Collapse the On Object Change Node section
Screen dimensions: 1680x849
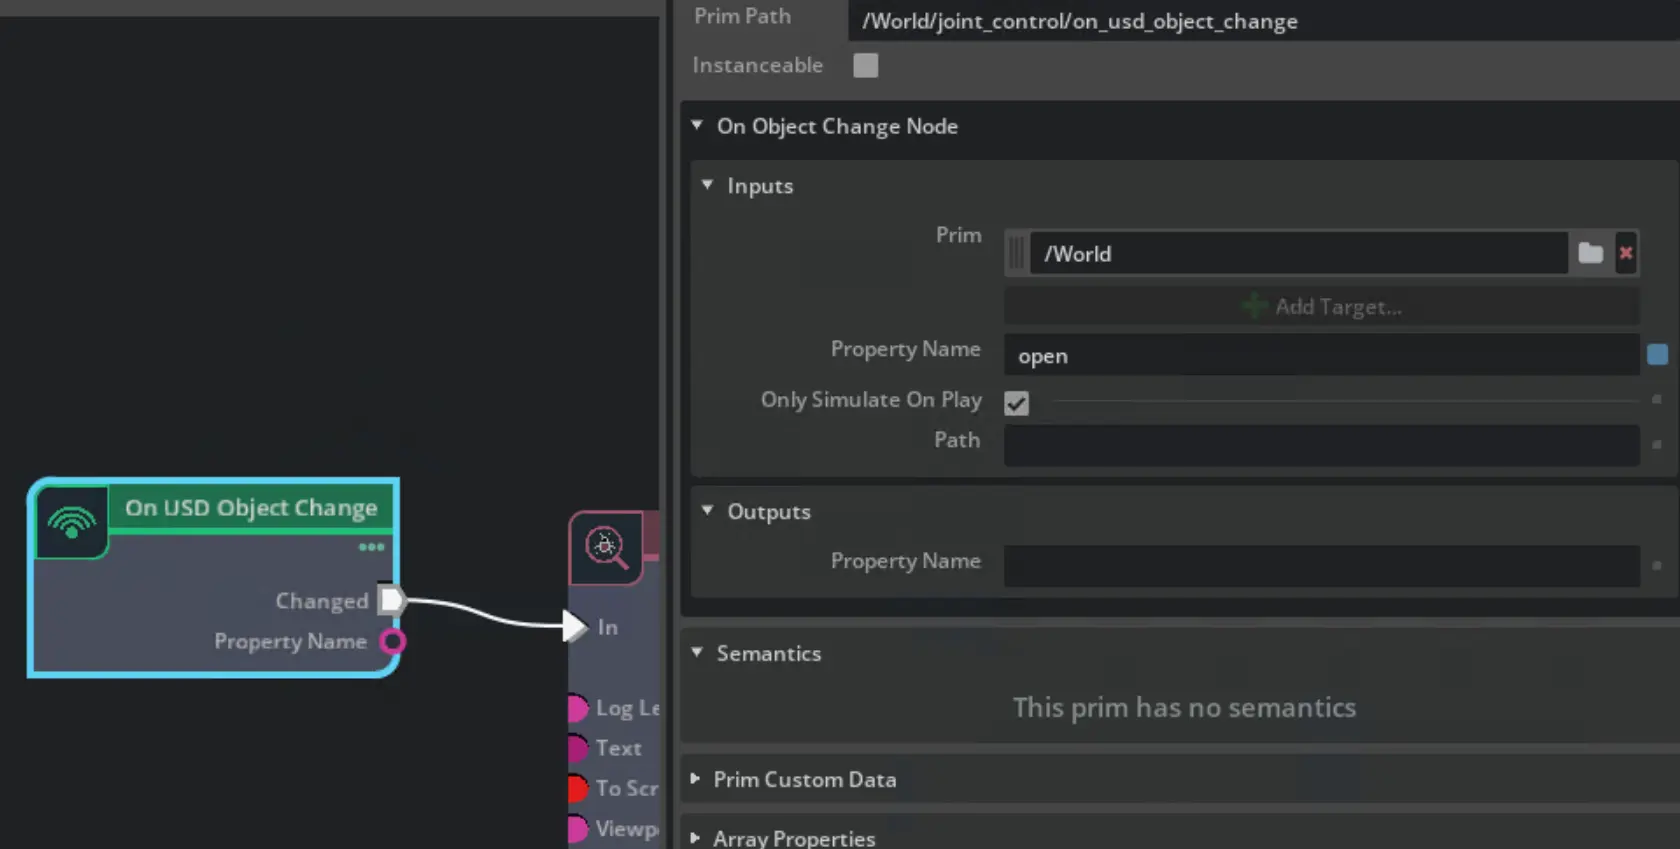click(697, 126)
